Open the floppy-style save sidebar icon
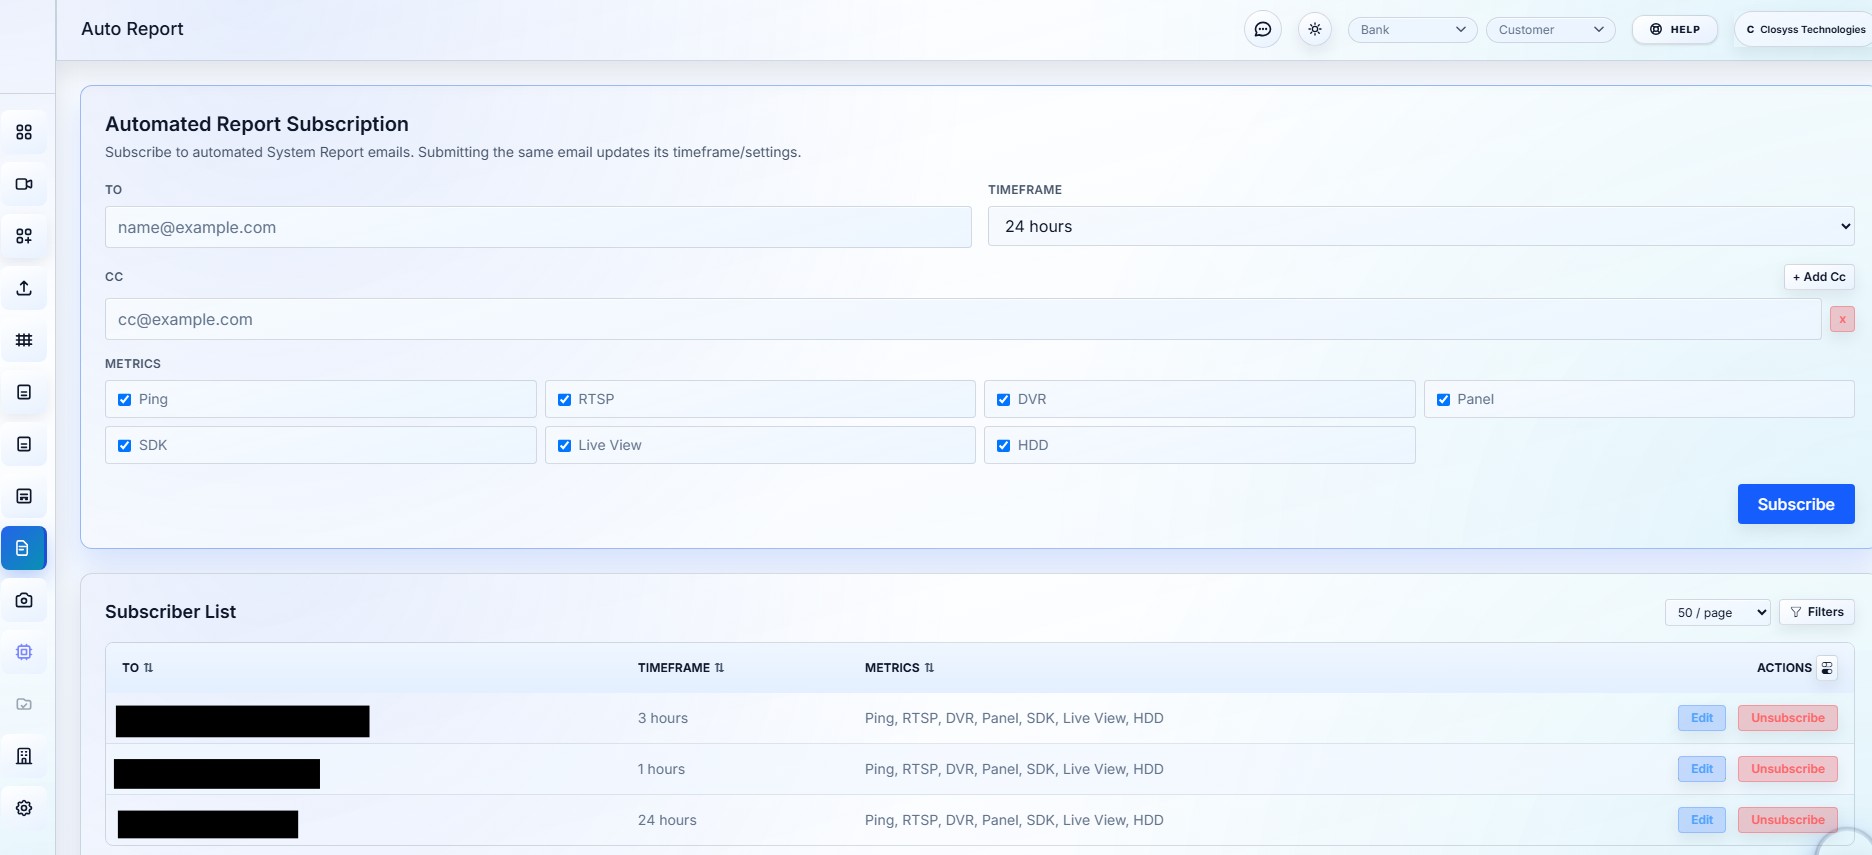This screenshot has width=1872, height=855. [x=24, y=496]
